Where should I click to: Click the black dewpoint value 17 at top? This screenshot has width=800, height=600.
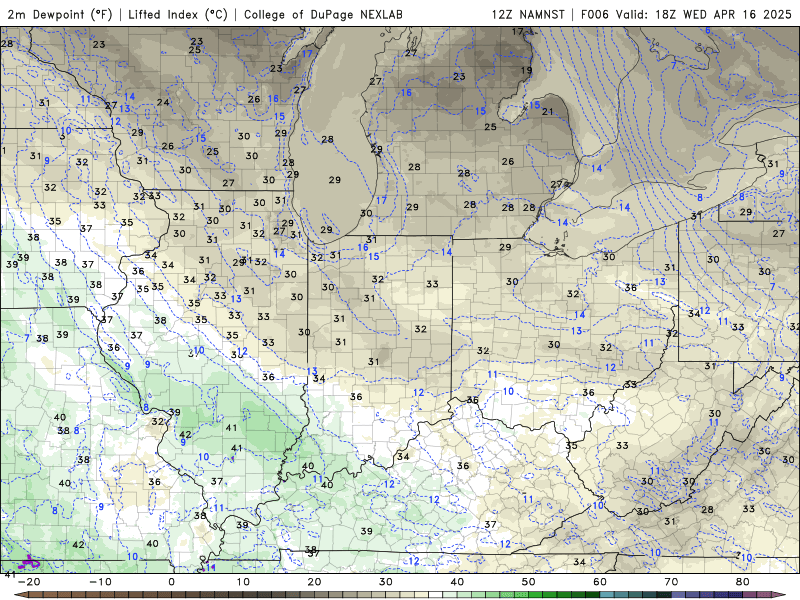518,32
